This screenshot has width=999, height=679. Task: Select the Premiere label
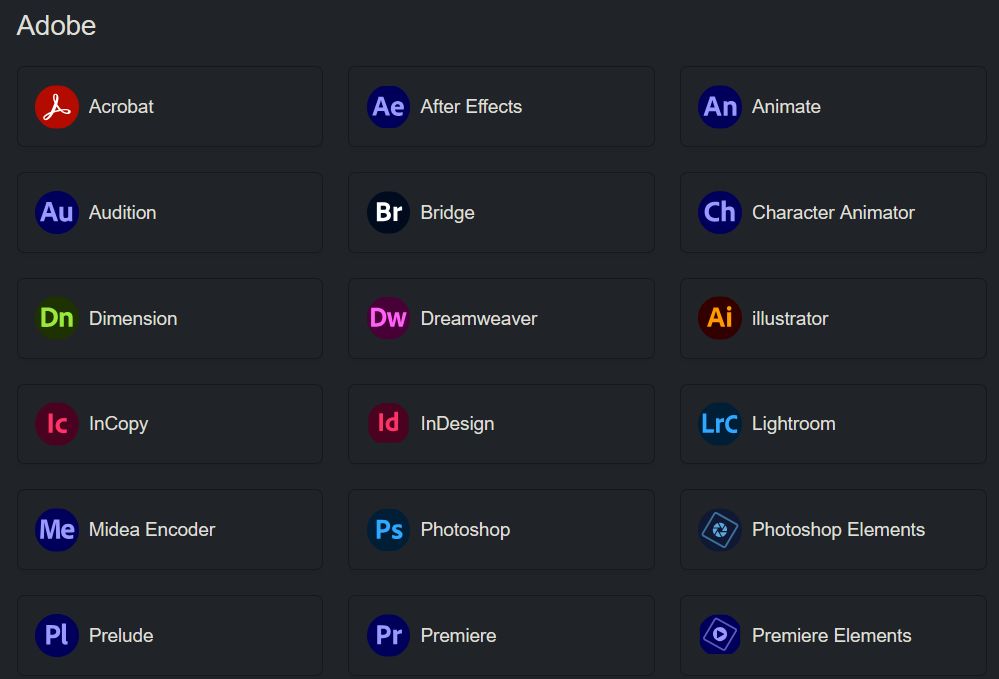[x=458, y=636]
